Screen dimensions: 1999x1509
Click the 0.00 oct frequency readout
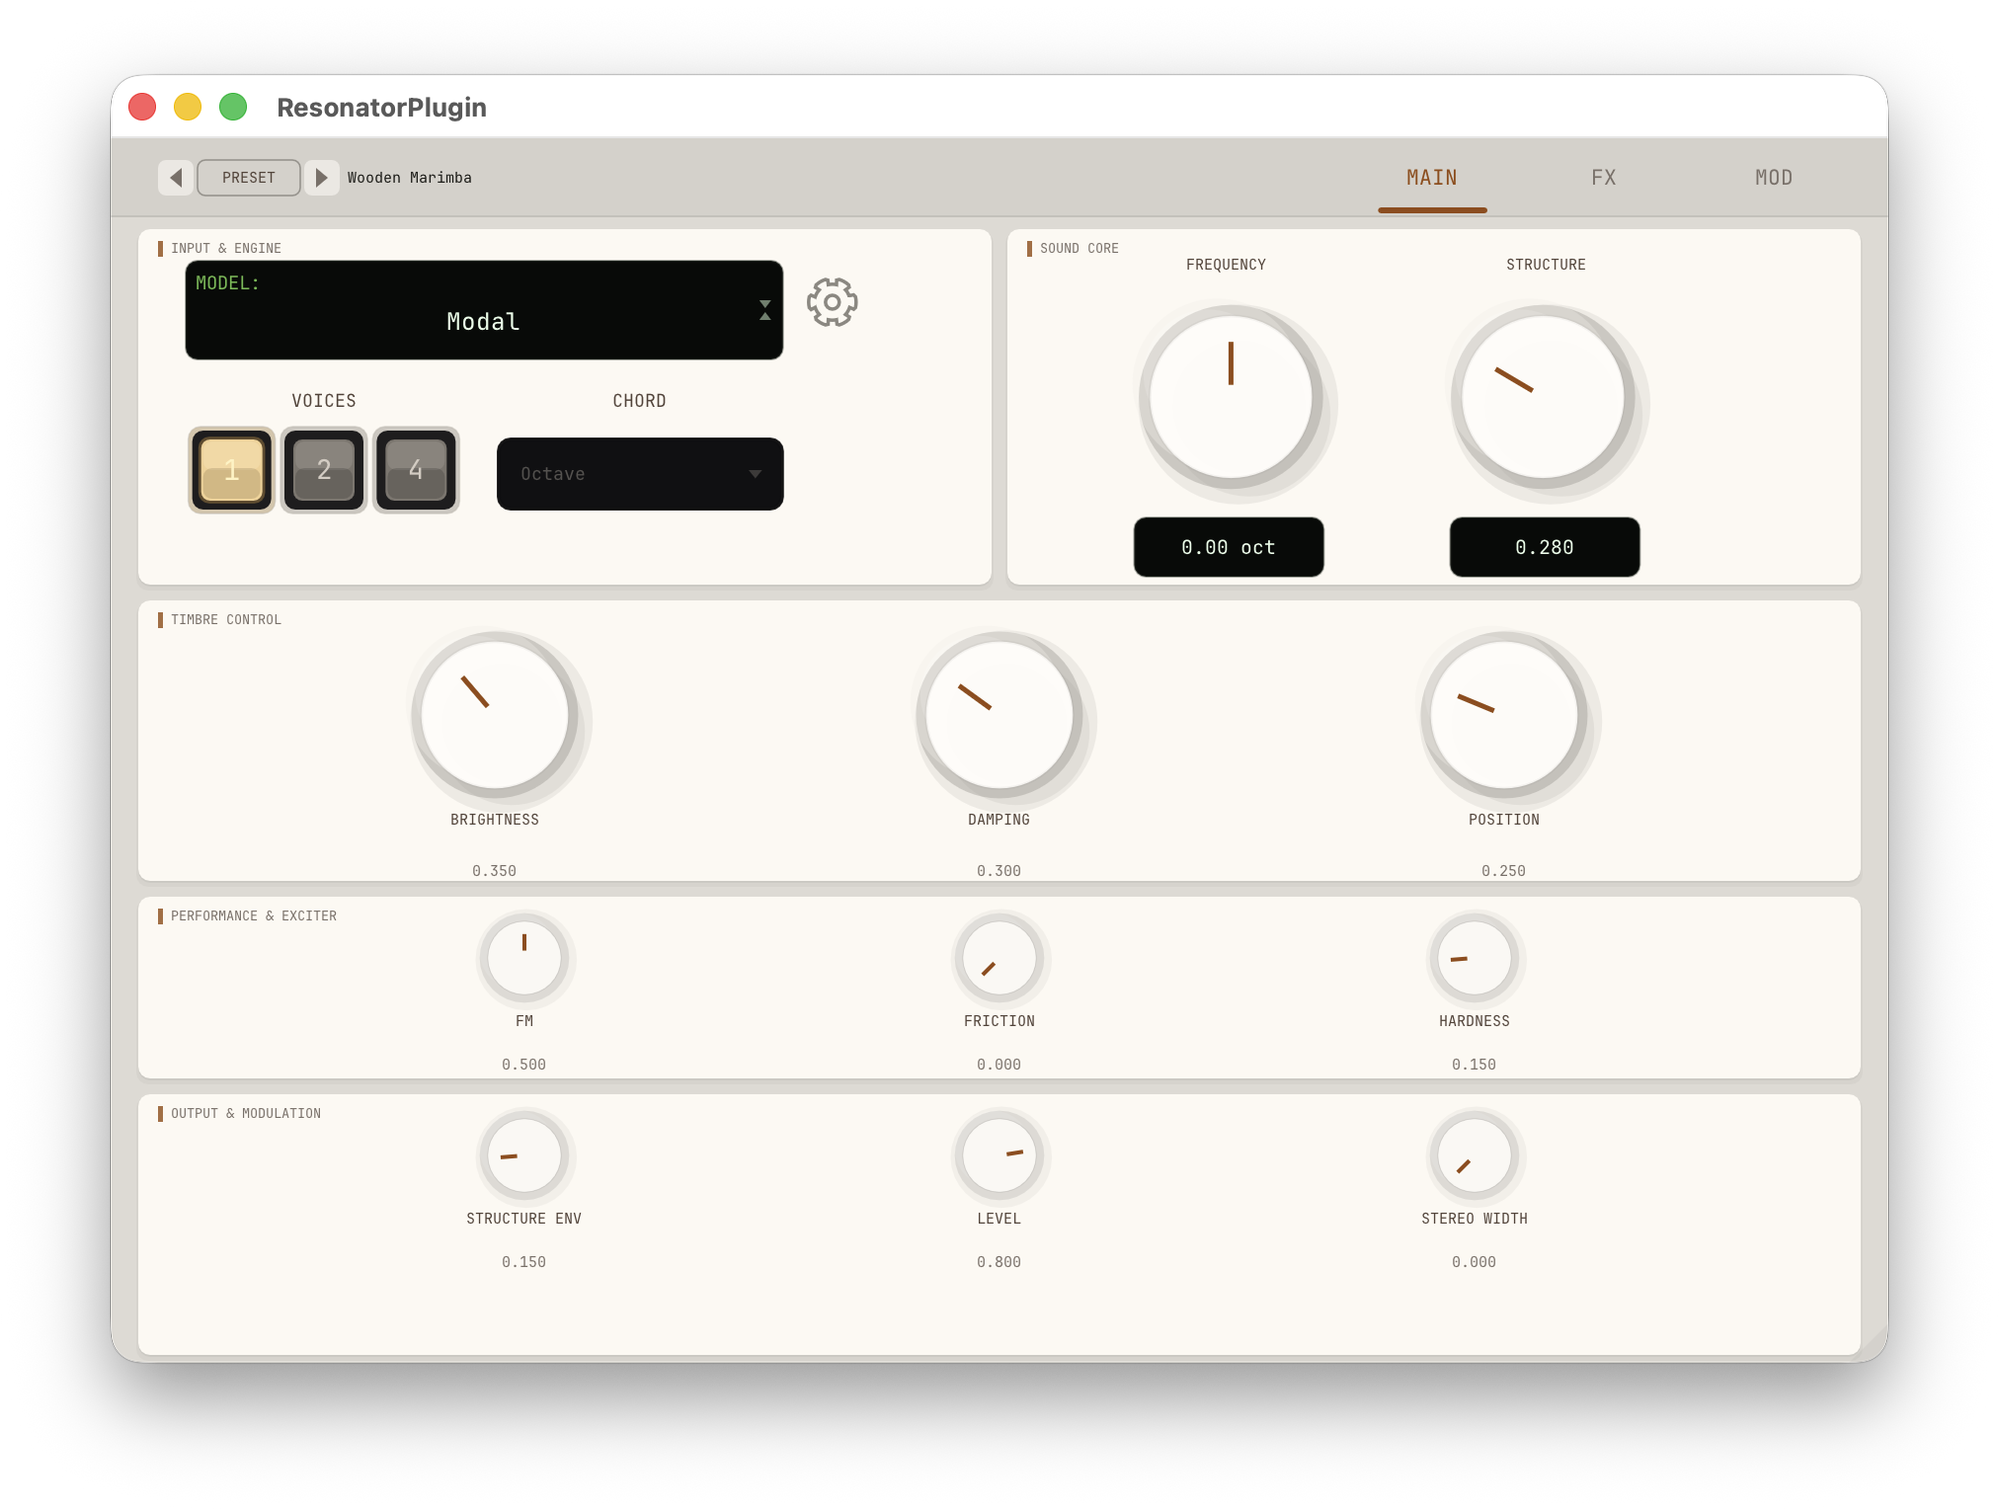point(1228,547)
